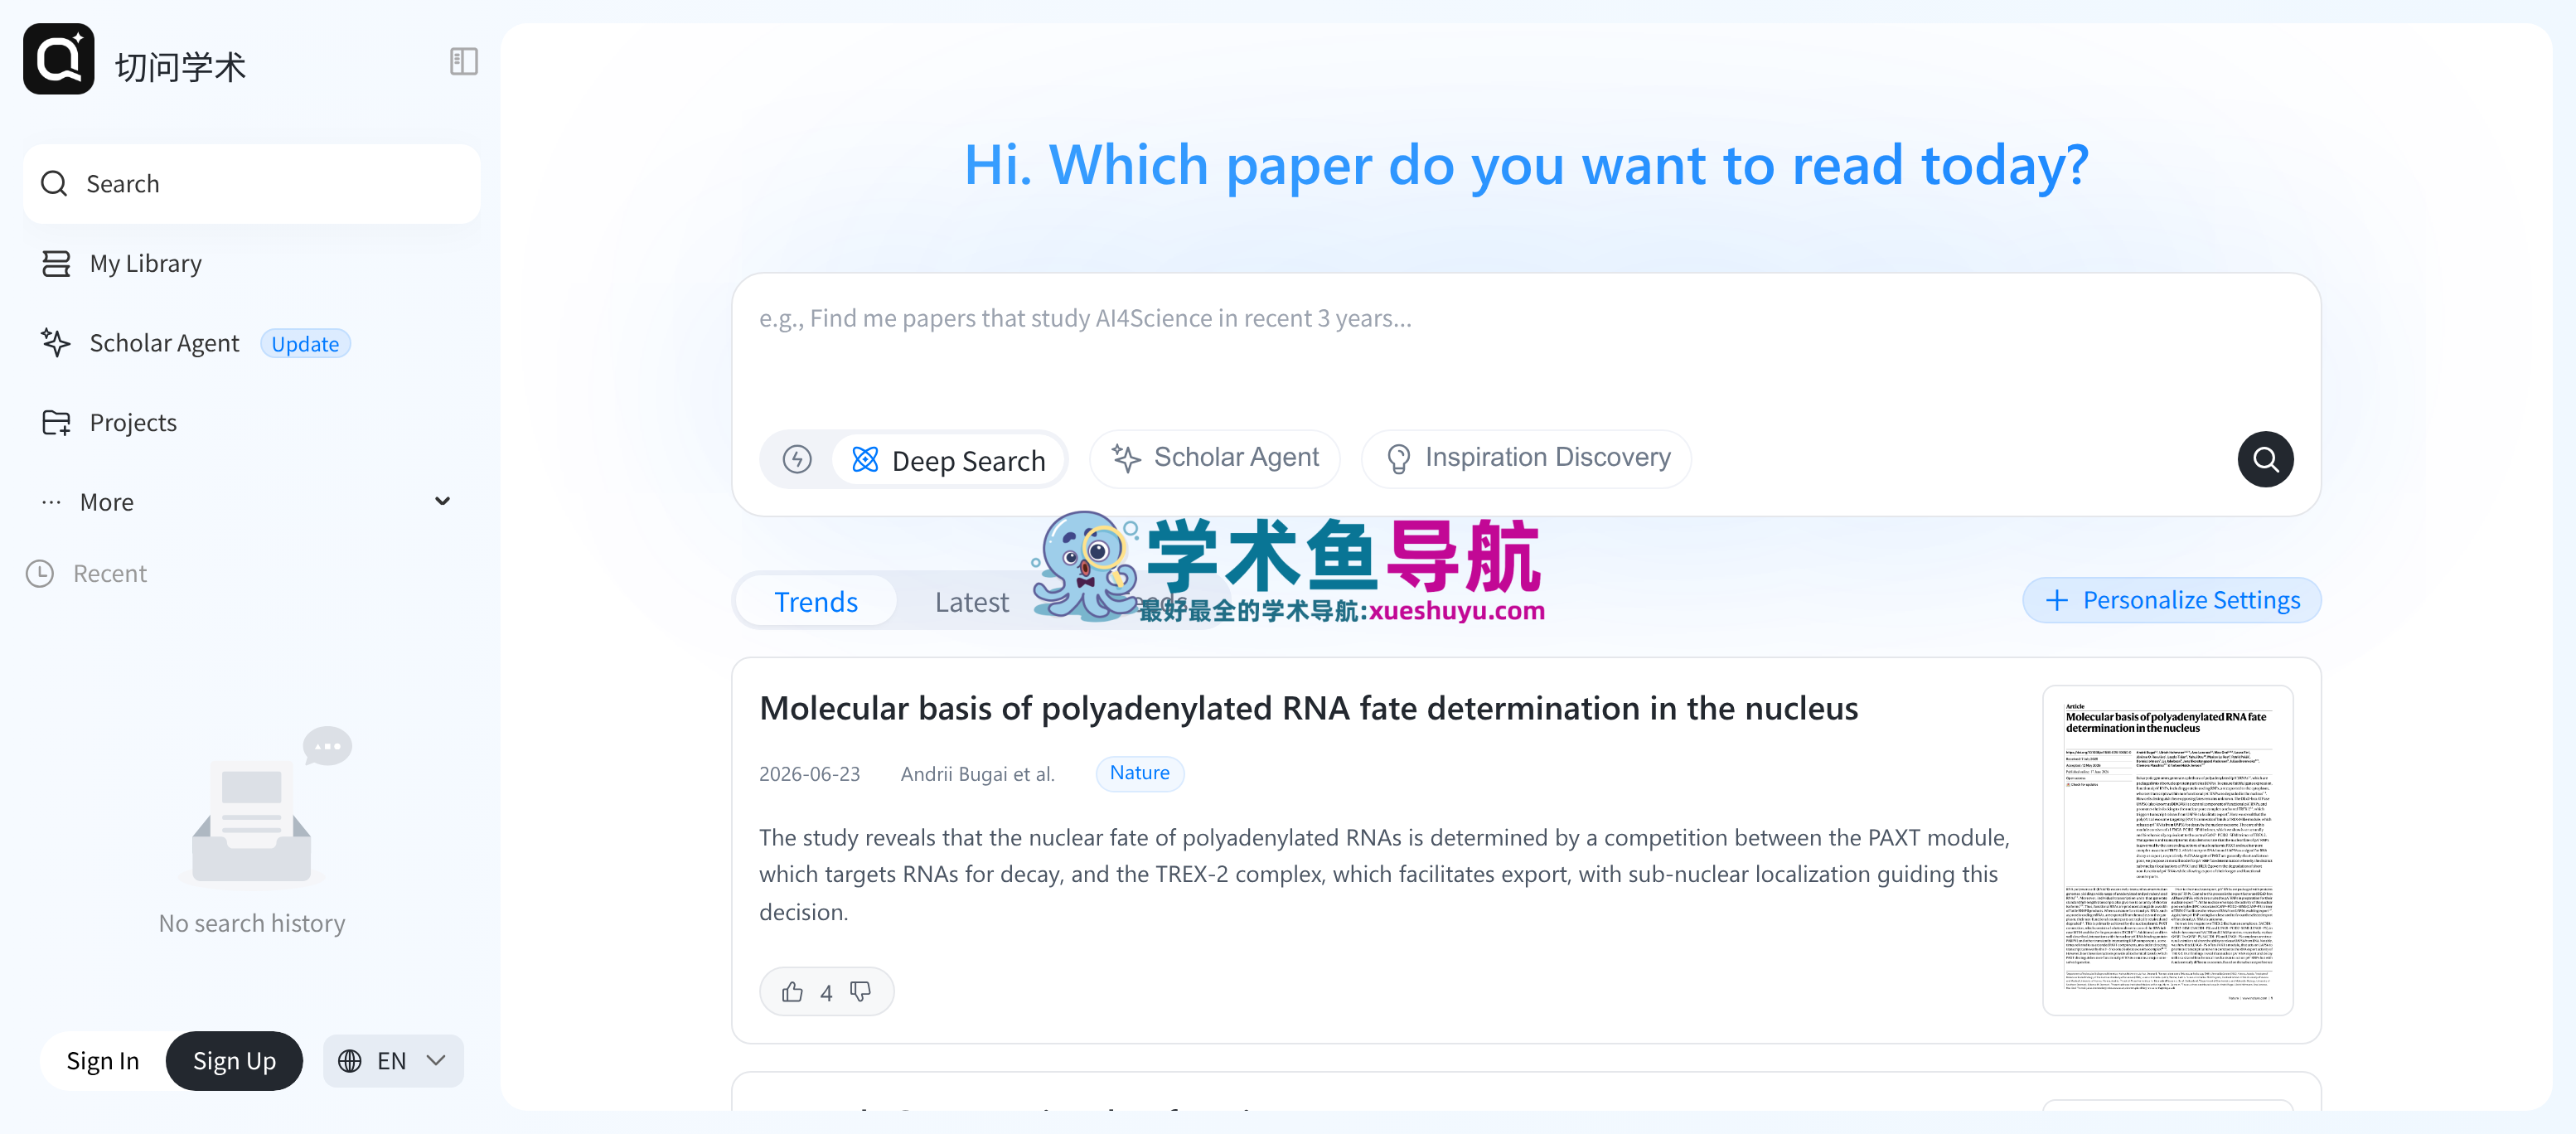
Task: Click the Deep Search atom icon
Action: click(865, 460)
